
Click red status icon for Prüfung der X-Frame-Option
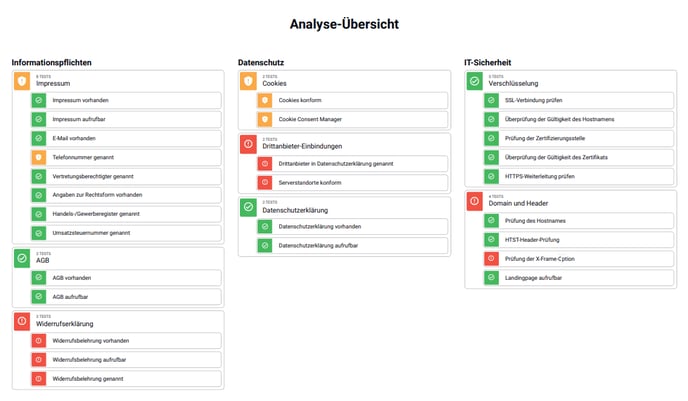[491, 259]
